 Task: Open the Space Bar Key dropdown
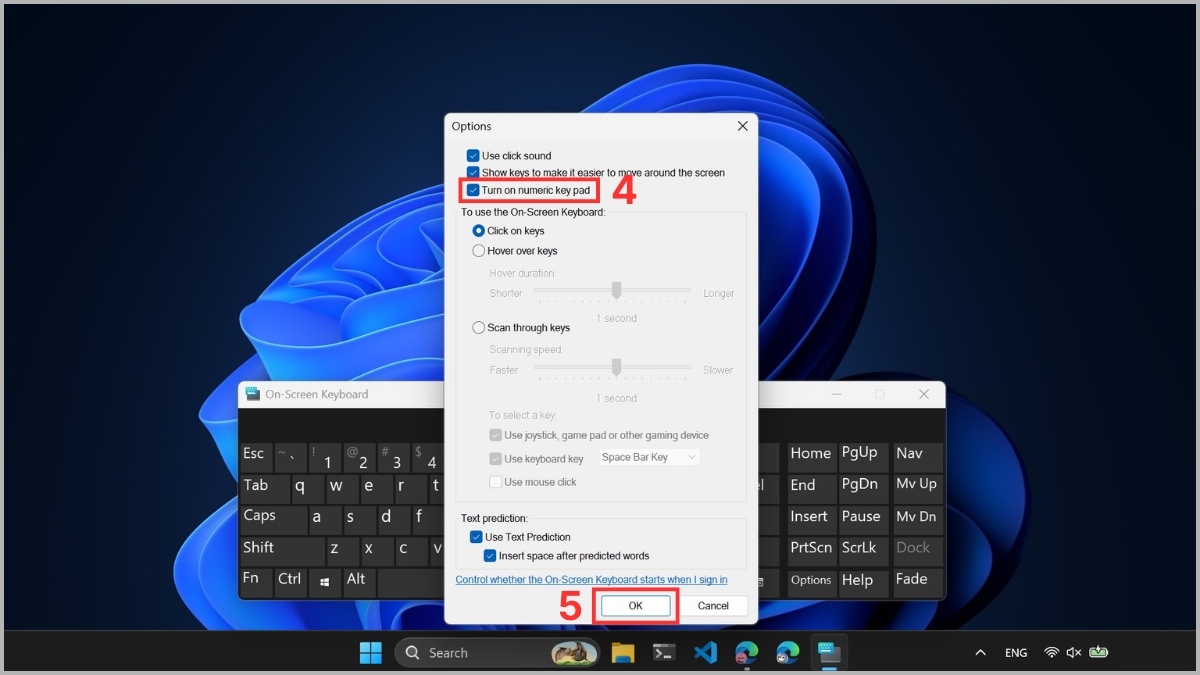[650, 457]
